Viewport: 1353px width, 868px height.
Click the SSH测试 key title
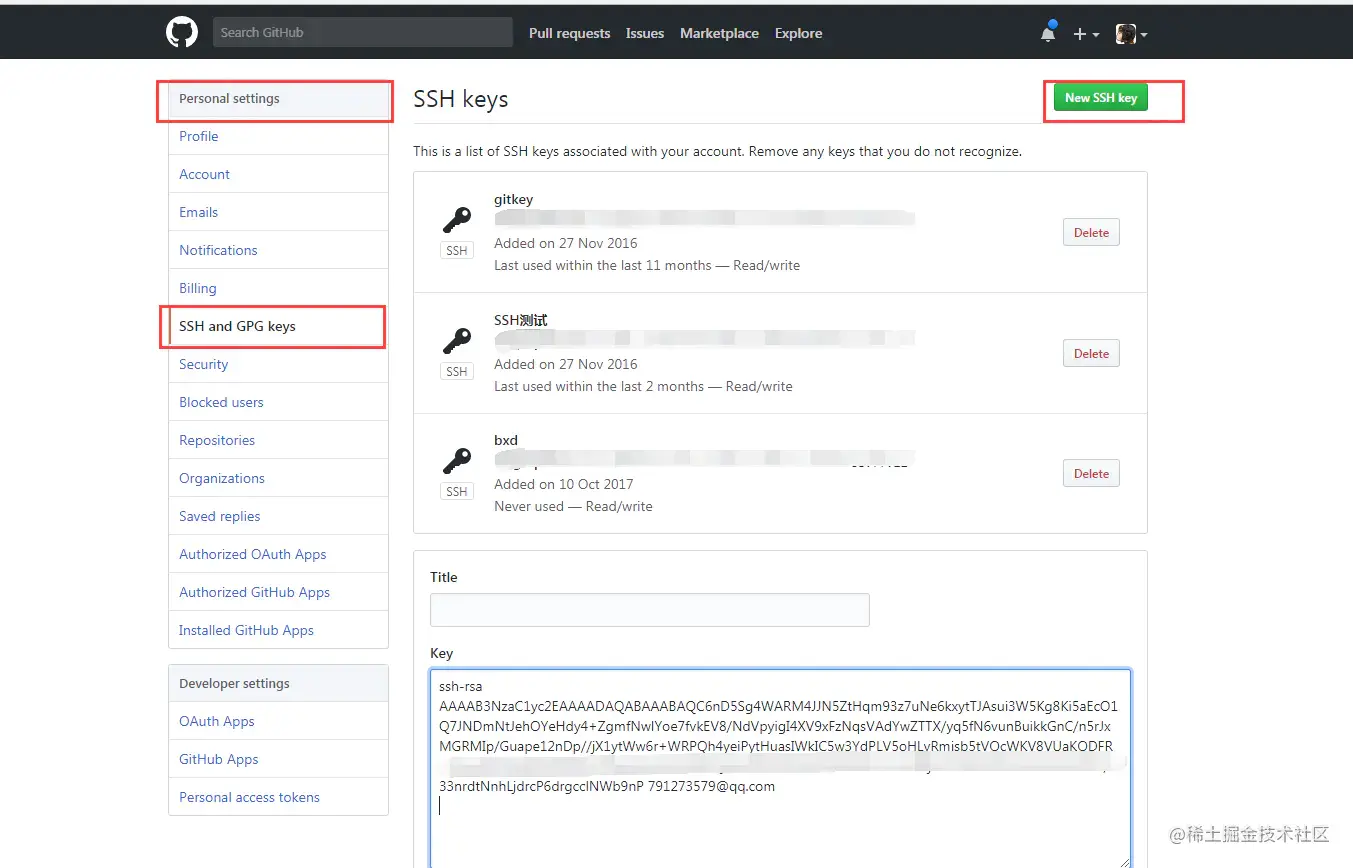pyautogui.click(x=520, y=320)
